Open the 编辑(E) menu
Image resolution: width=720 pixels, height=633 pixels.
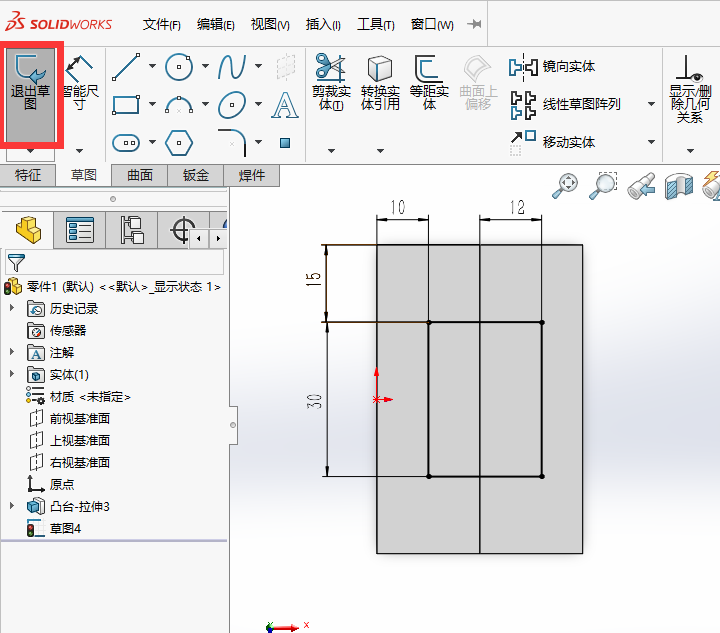coord(215,24)
